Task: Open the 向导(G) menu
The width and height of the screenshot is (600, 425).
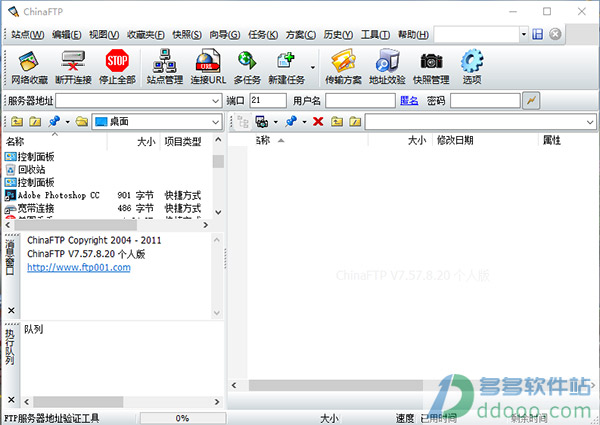Action: click(225, 34)
